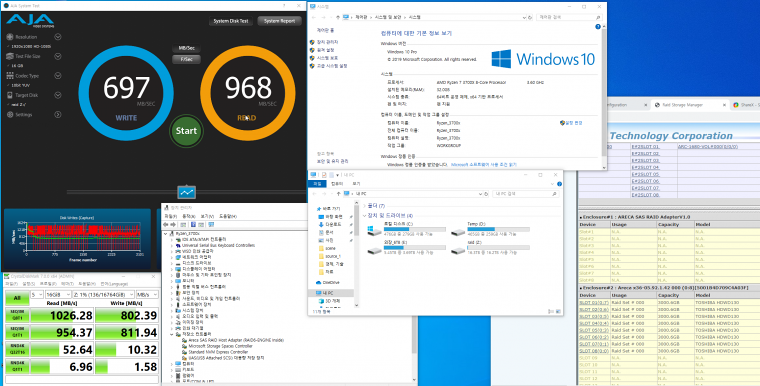The height and width of the screenshot is (386, 760).
Task: Click refresh icon in 내 PC address bar
Action: click(x=486, y=193)
